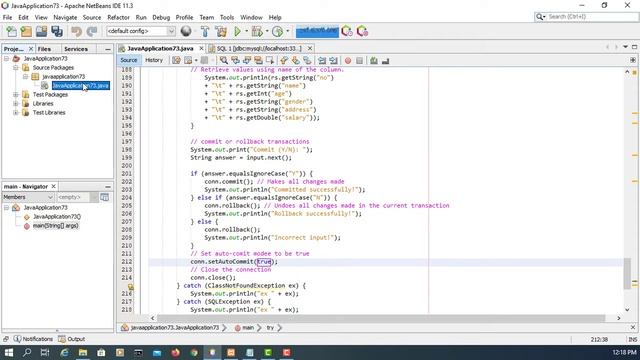Clean and Build with hammer-broom icon
This screenshot has width=640, height=360.
click(x=221, y=31)
